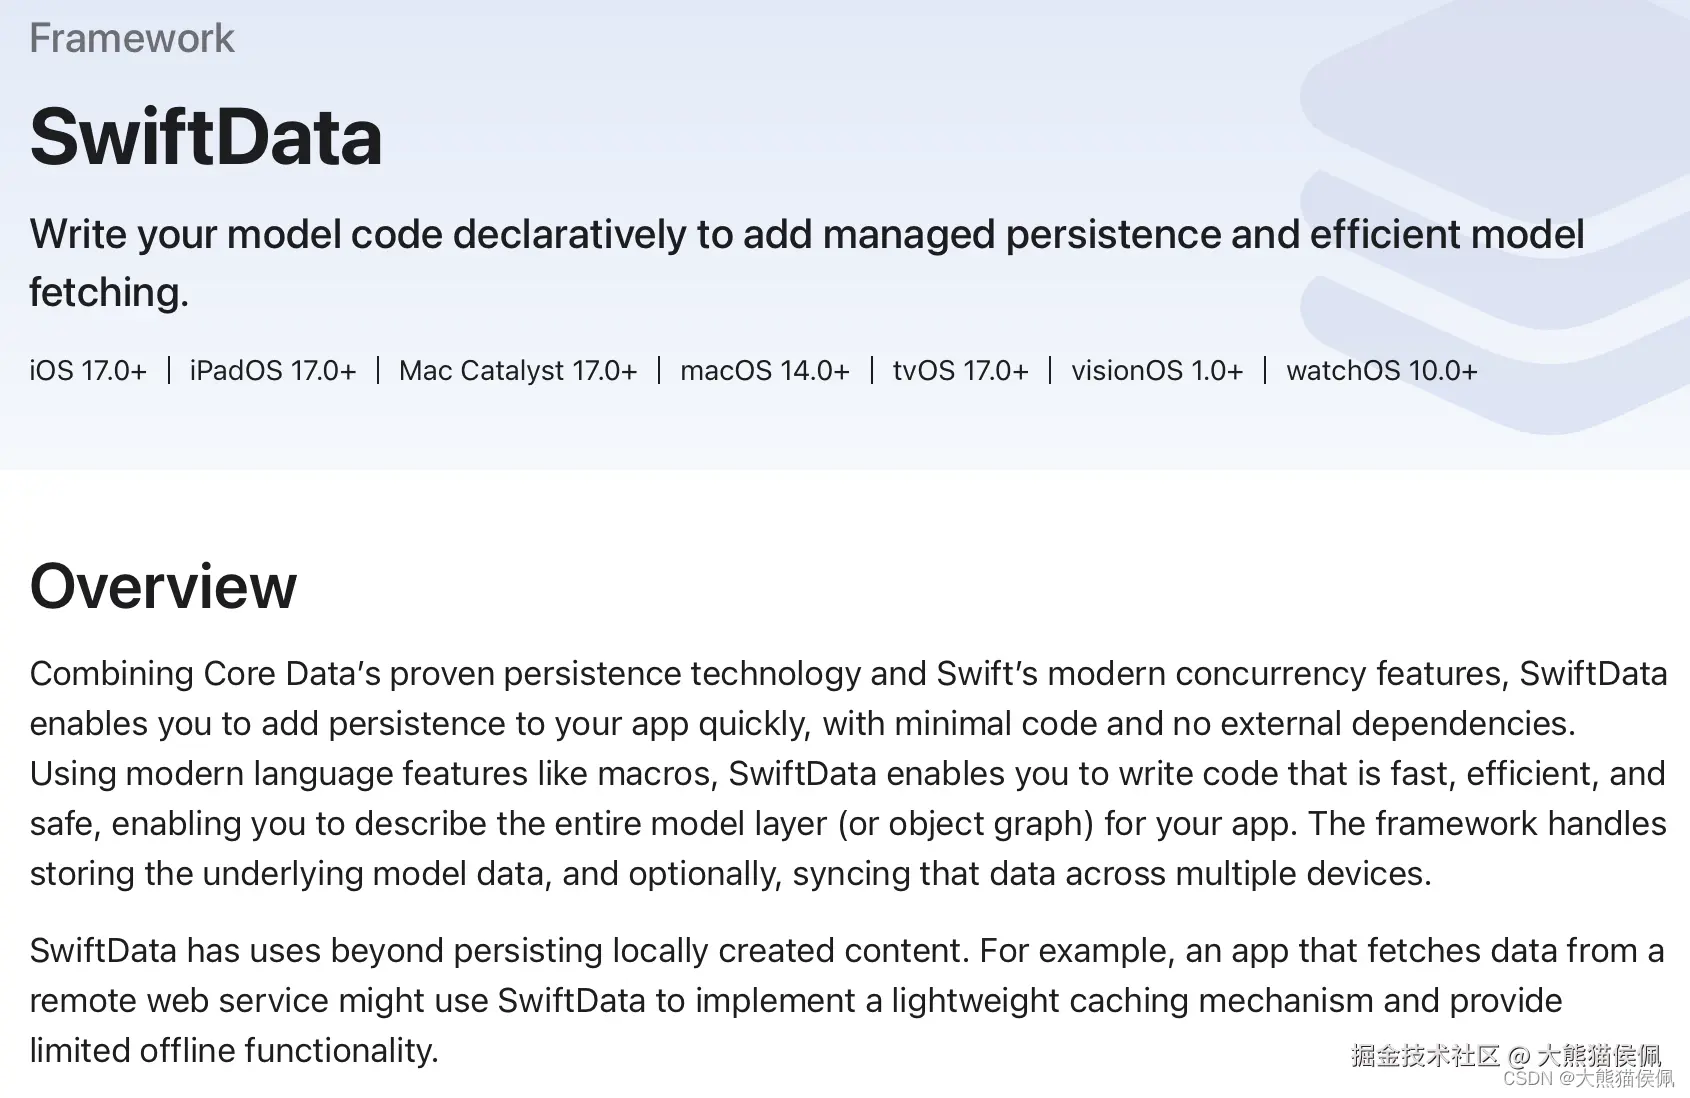Select the macOS 14.0+ platform badge

point(765,371)
